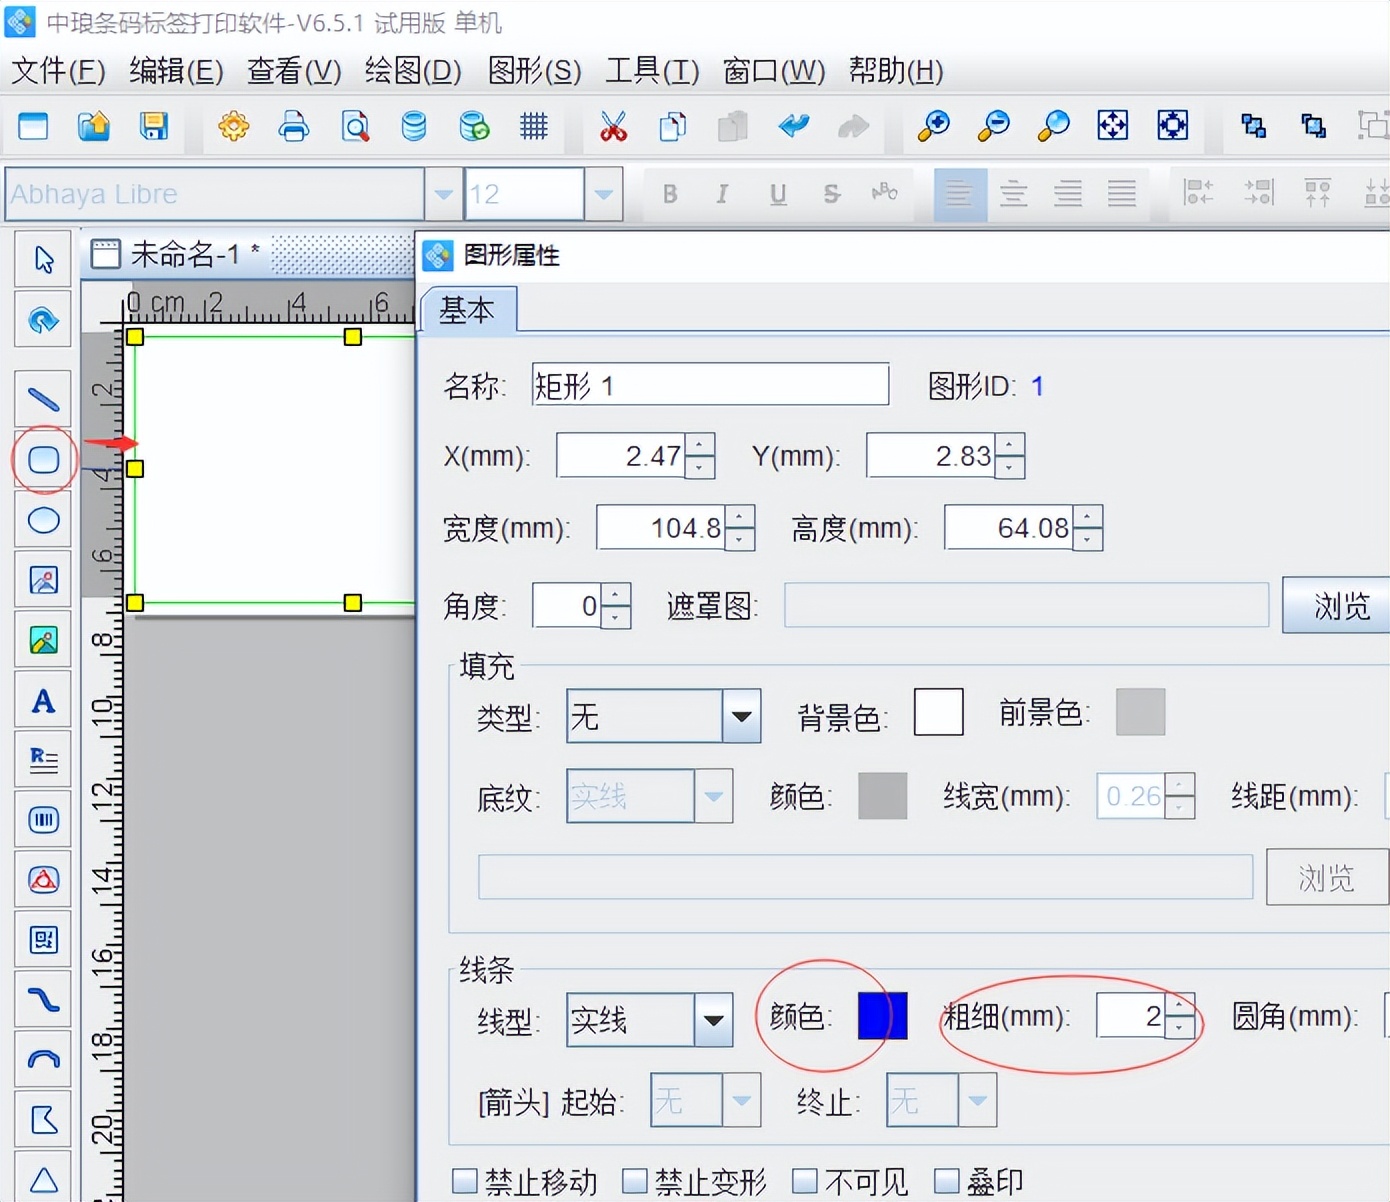The width and height of the screenshot is (1390, 1202).
Task: Click the grid settings toolbar icon
Action: (x=534, y=127)
